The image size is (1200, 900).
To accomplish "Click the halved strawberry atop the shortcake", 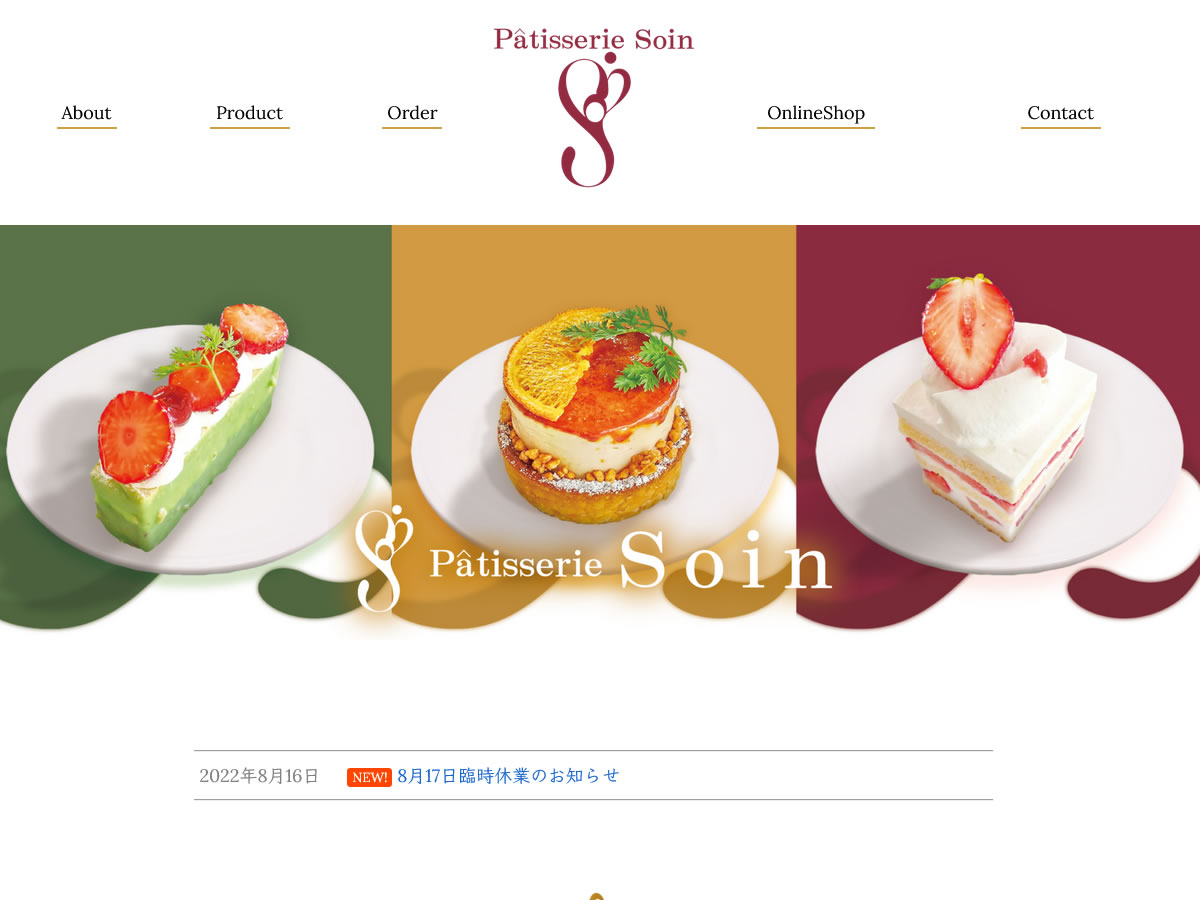I will coord(966,333).
